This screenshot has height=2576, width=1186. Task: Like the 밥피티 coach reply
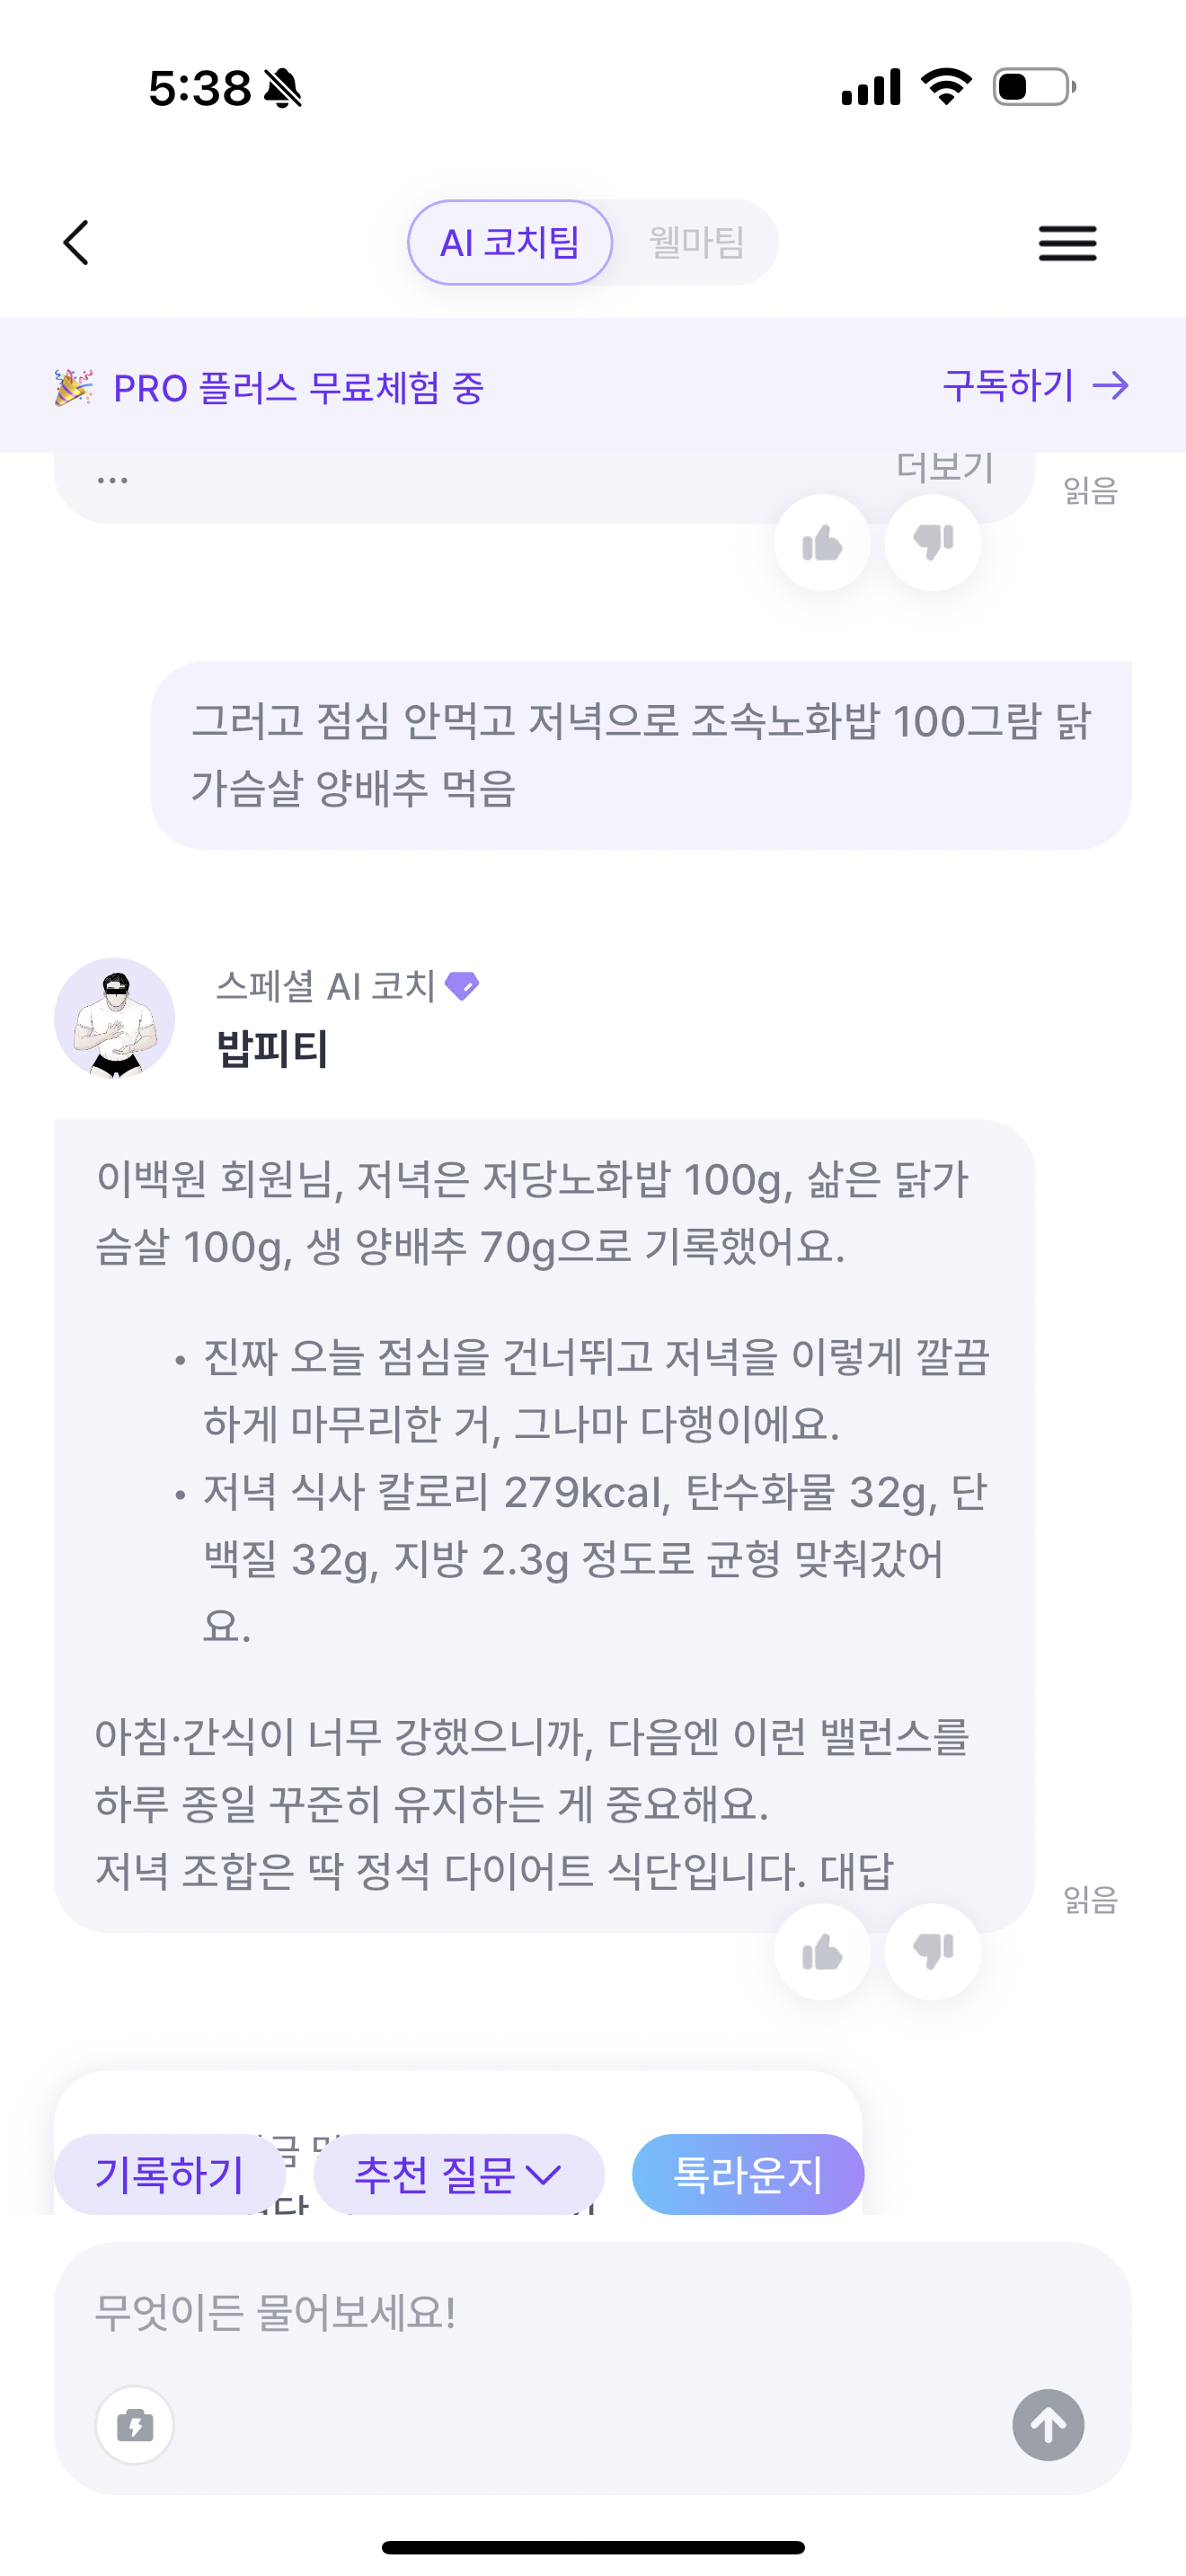click(822, 1952)
